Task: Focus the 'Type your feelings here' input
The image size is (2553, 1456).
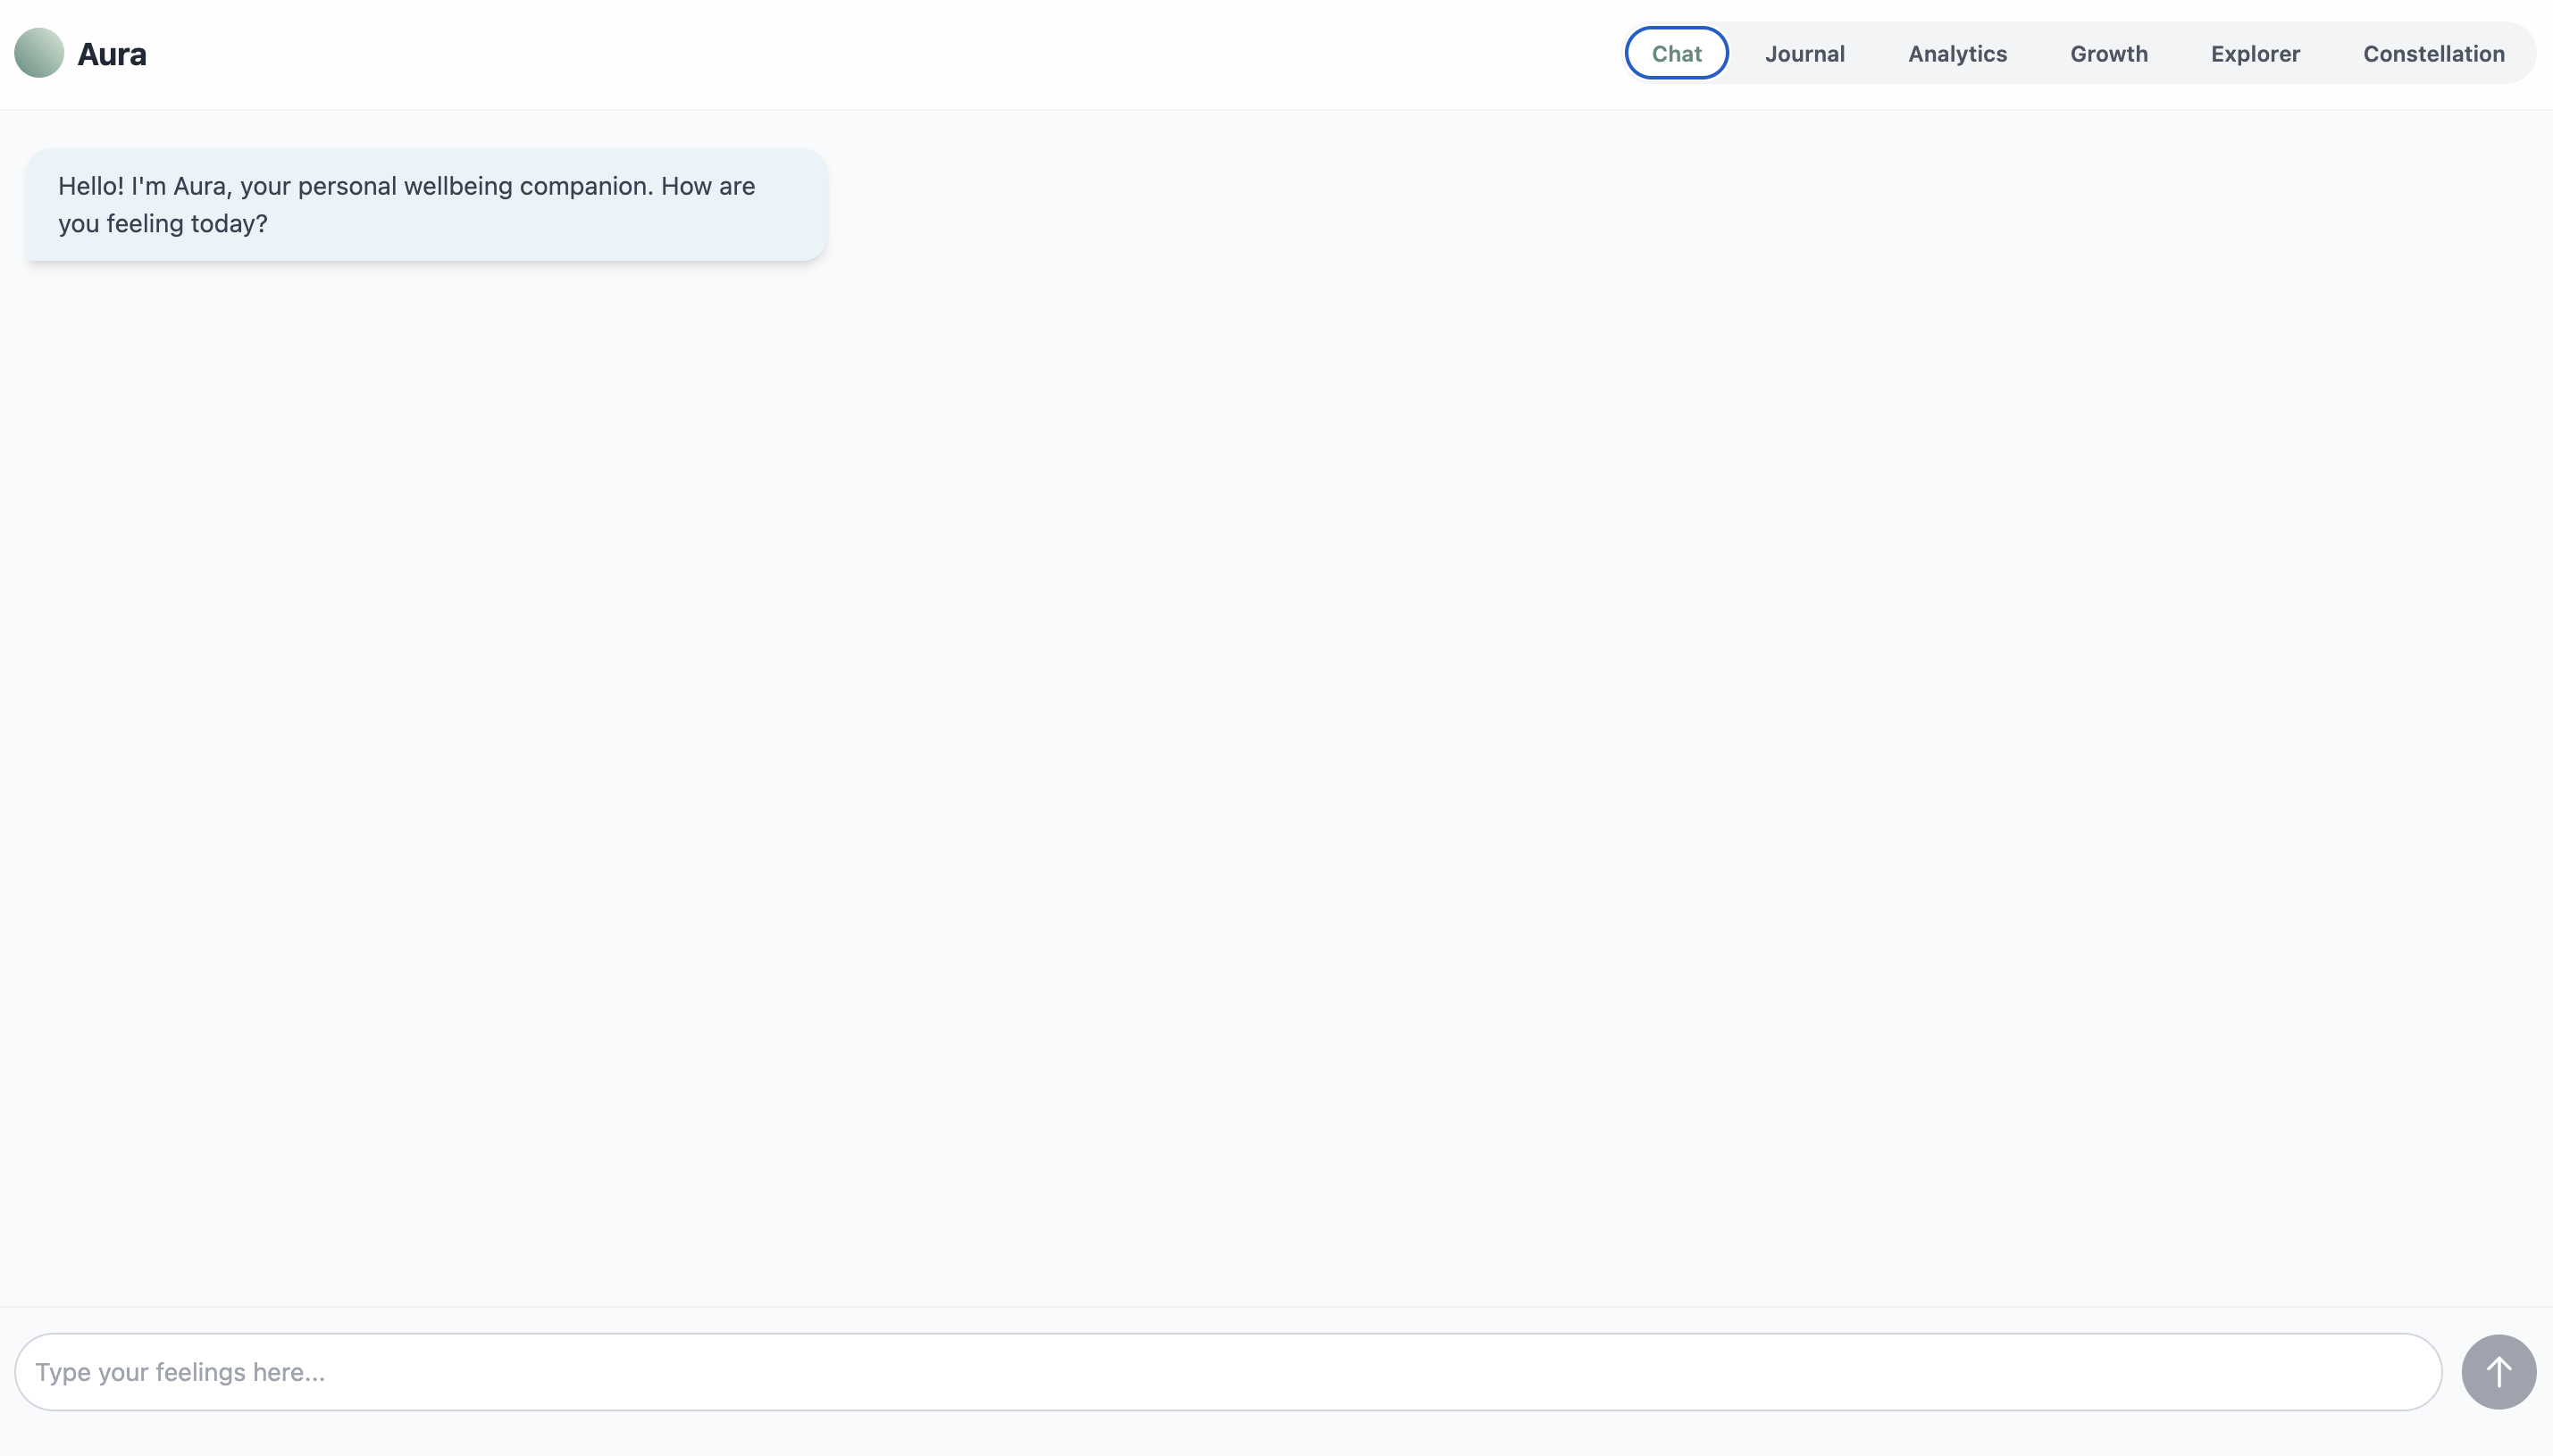Action: click(1227, 1372)
